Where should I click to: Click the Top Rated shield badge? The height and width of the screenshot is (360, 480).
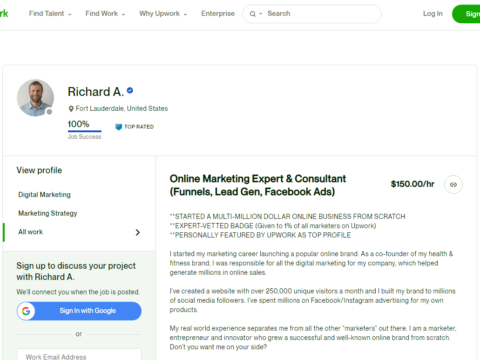118,127
